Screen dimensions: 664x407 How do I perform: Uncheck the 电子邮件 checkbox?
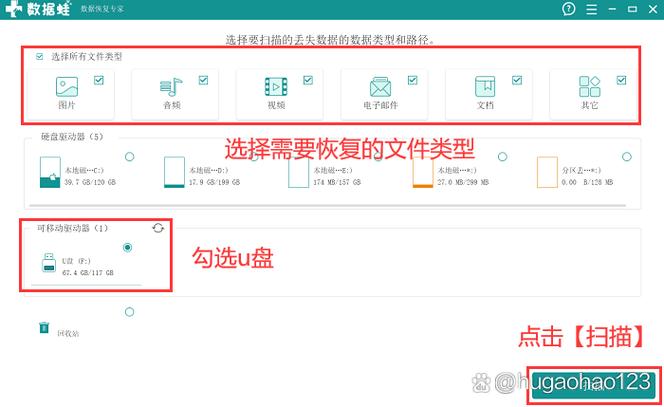click(x=412, y=80)
